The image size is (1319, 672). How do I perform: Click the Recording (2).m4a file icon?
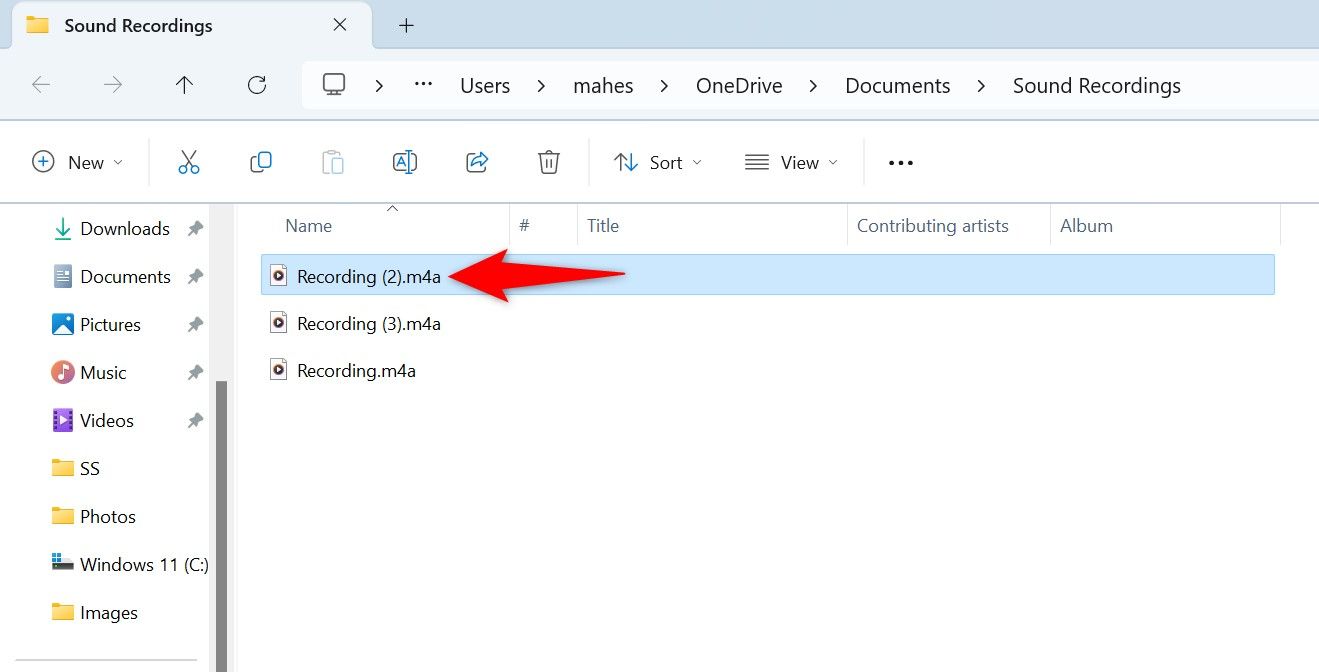coord(279,276)
